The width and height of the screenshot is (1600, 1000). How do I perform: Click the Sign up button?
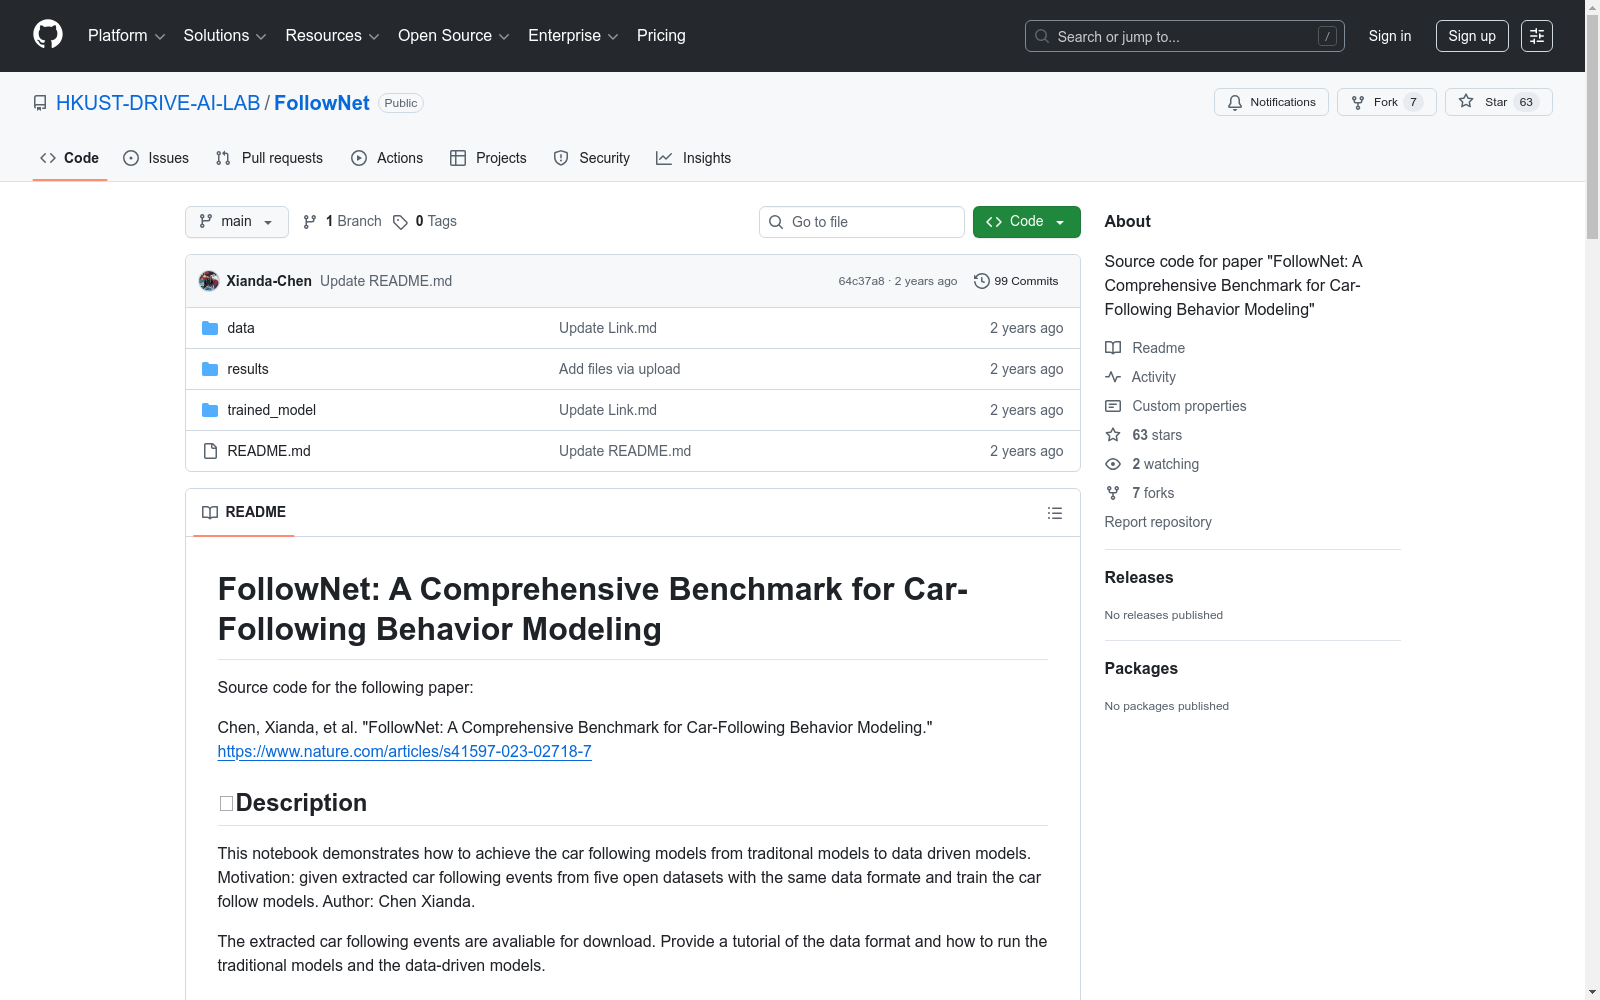pos(1472,36)
